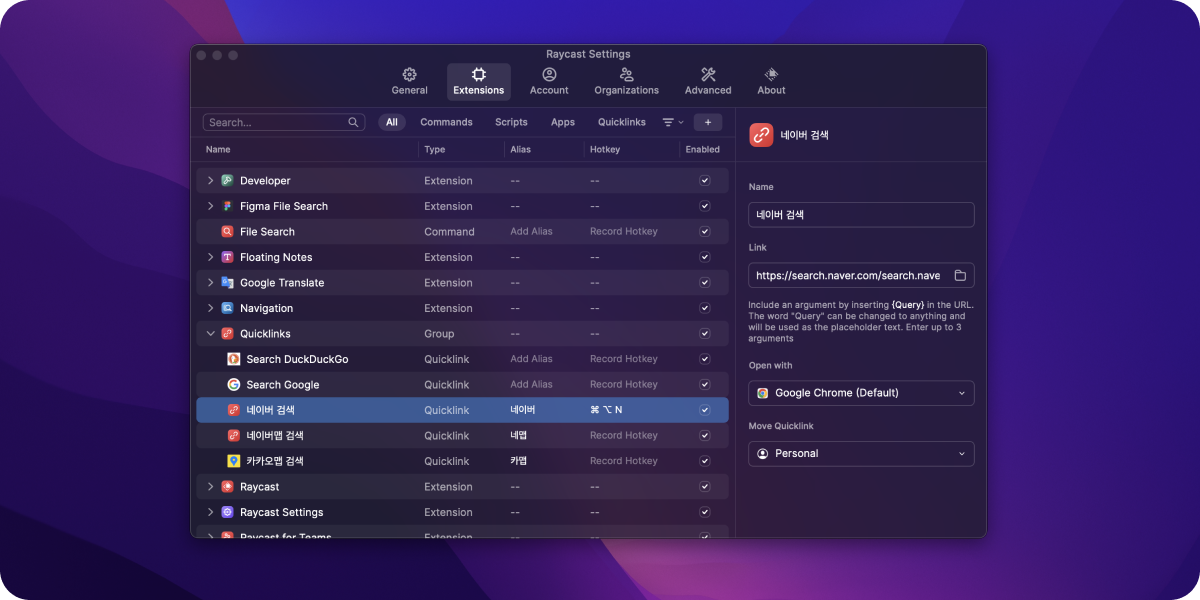This screenshot has height=600, width=1200.
Task: Toggle the File Search enabled checkbox
Action: point(704,232)
